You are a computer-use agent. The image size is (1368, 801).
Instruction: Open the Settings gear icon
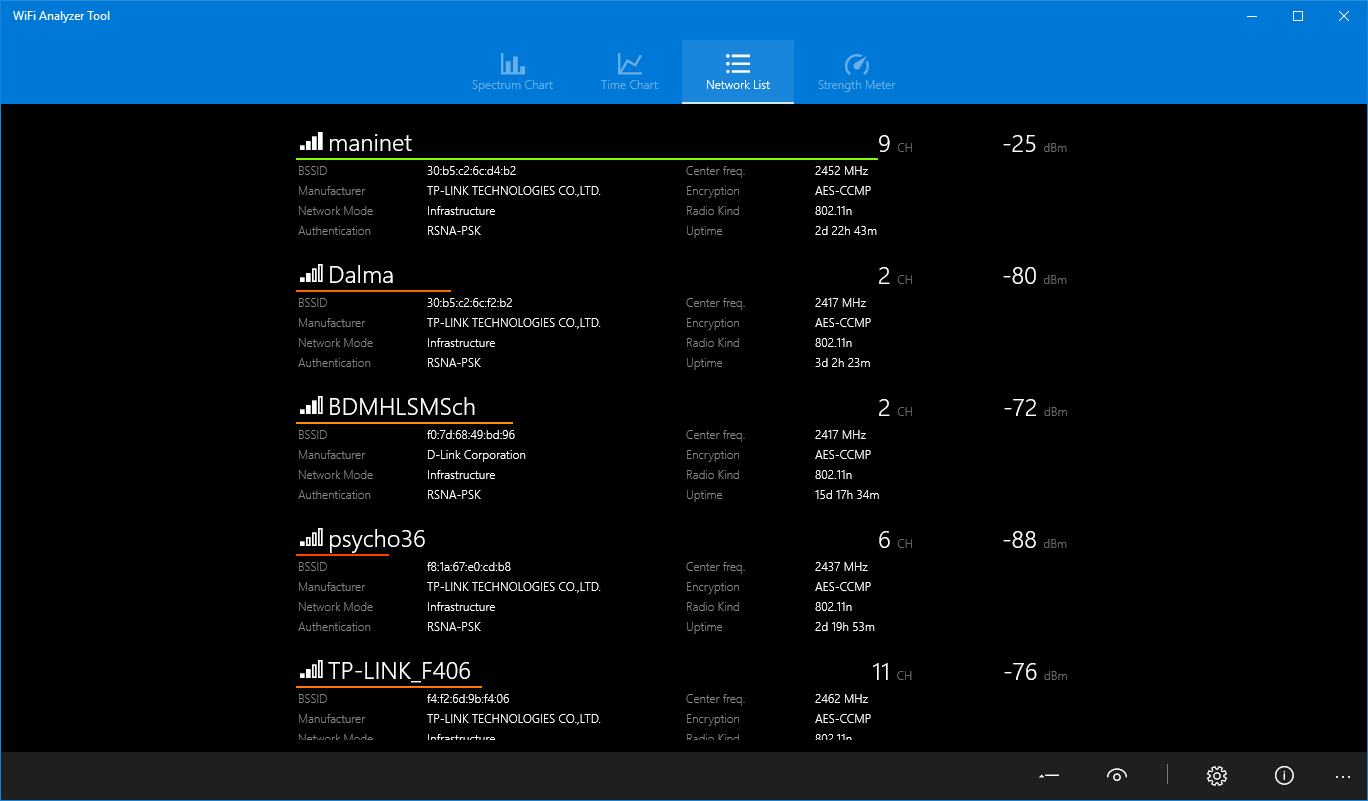tap(1216, 775)
